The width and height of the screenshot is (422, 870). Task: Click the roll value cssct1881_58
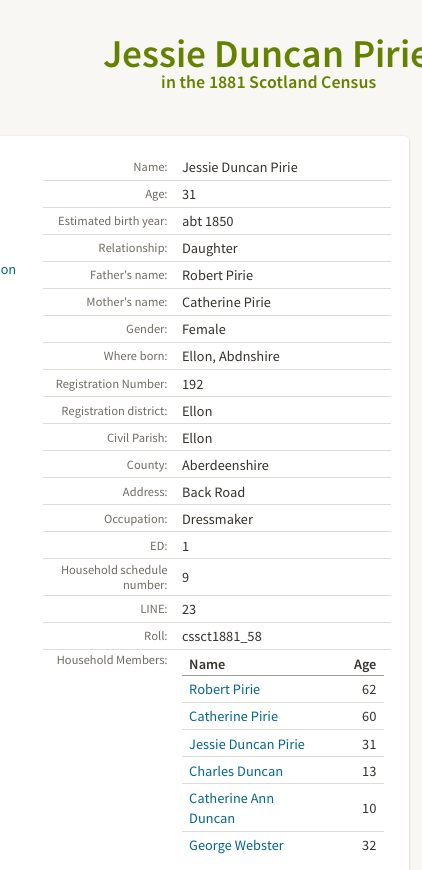point(222,636)
